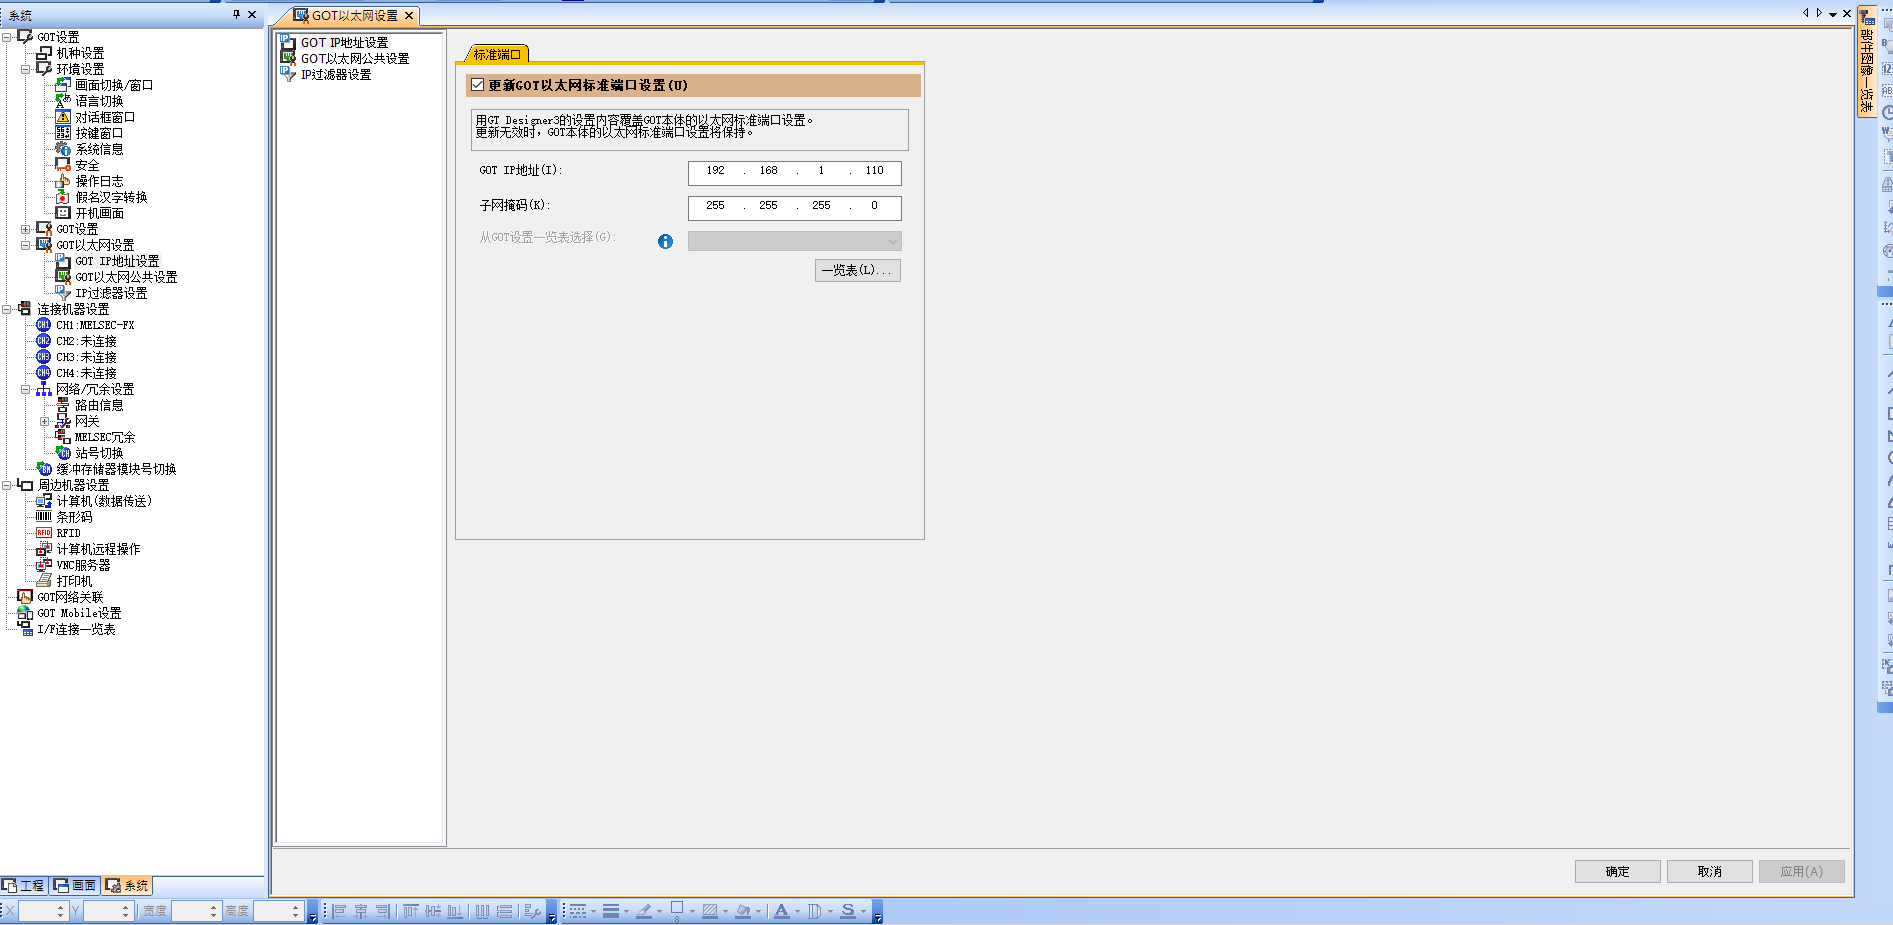Click the 一览表(L)... button
The image size is (1893, 925).
pos(857,271)
